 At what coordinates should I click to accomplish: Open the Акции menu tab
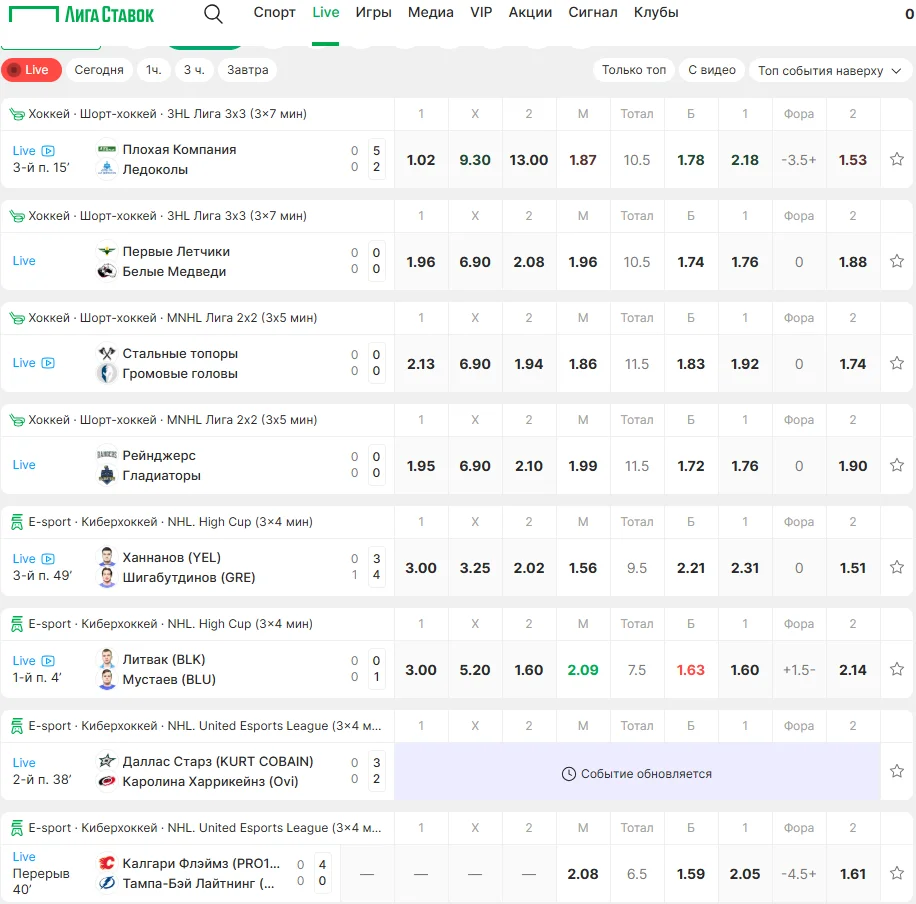[530, 13]
